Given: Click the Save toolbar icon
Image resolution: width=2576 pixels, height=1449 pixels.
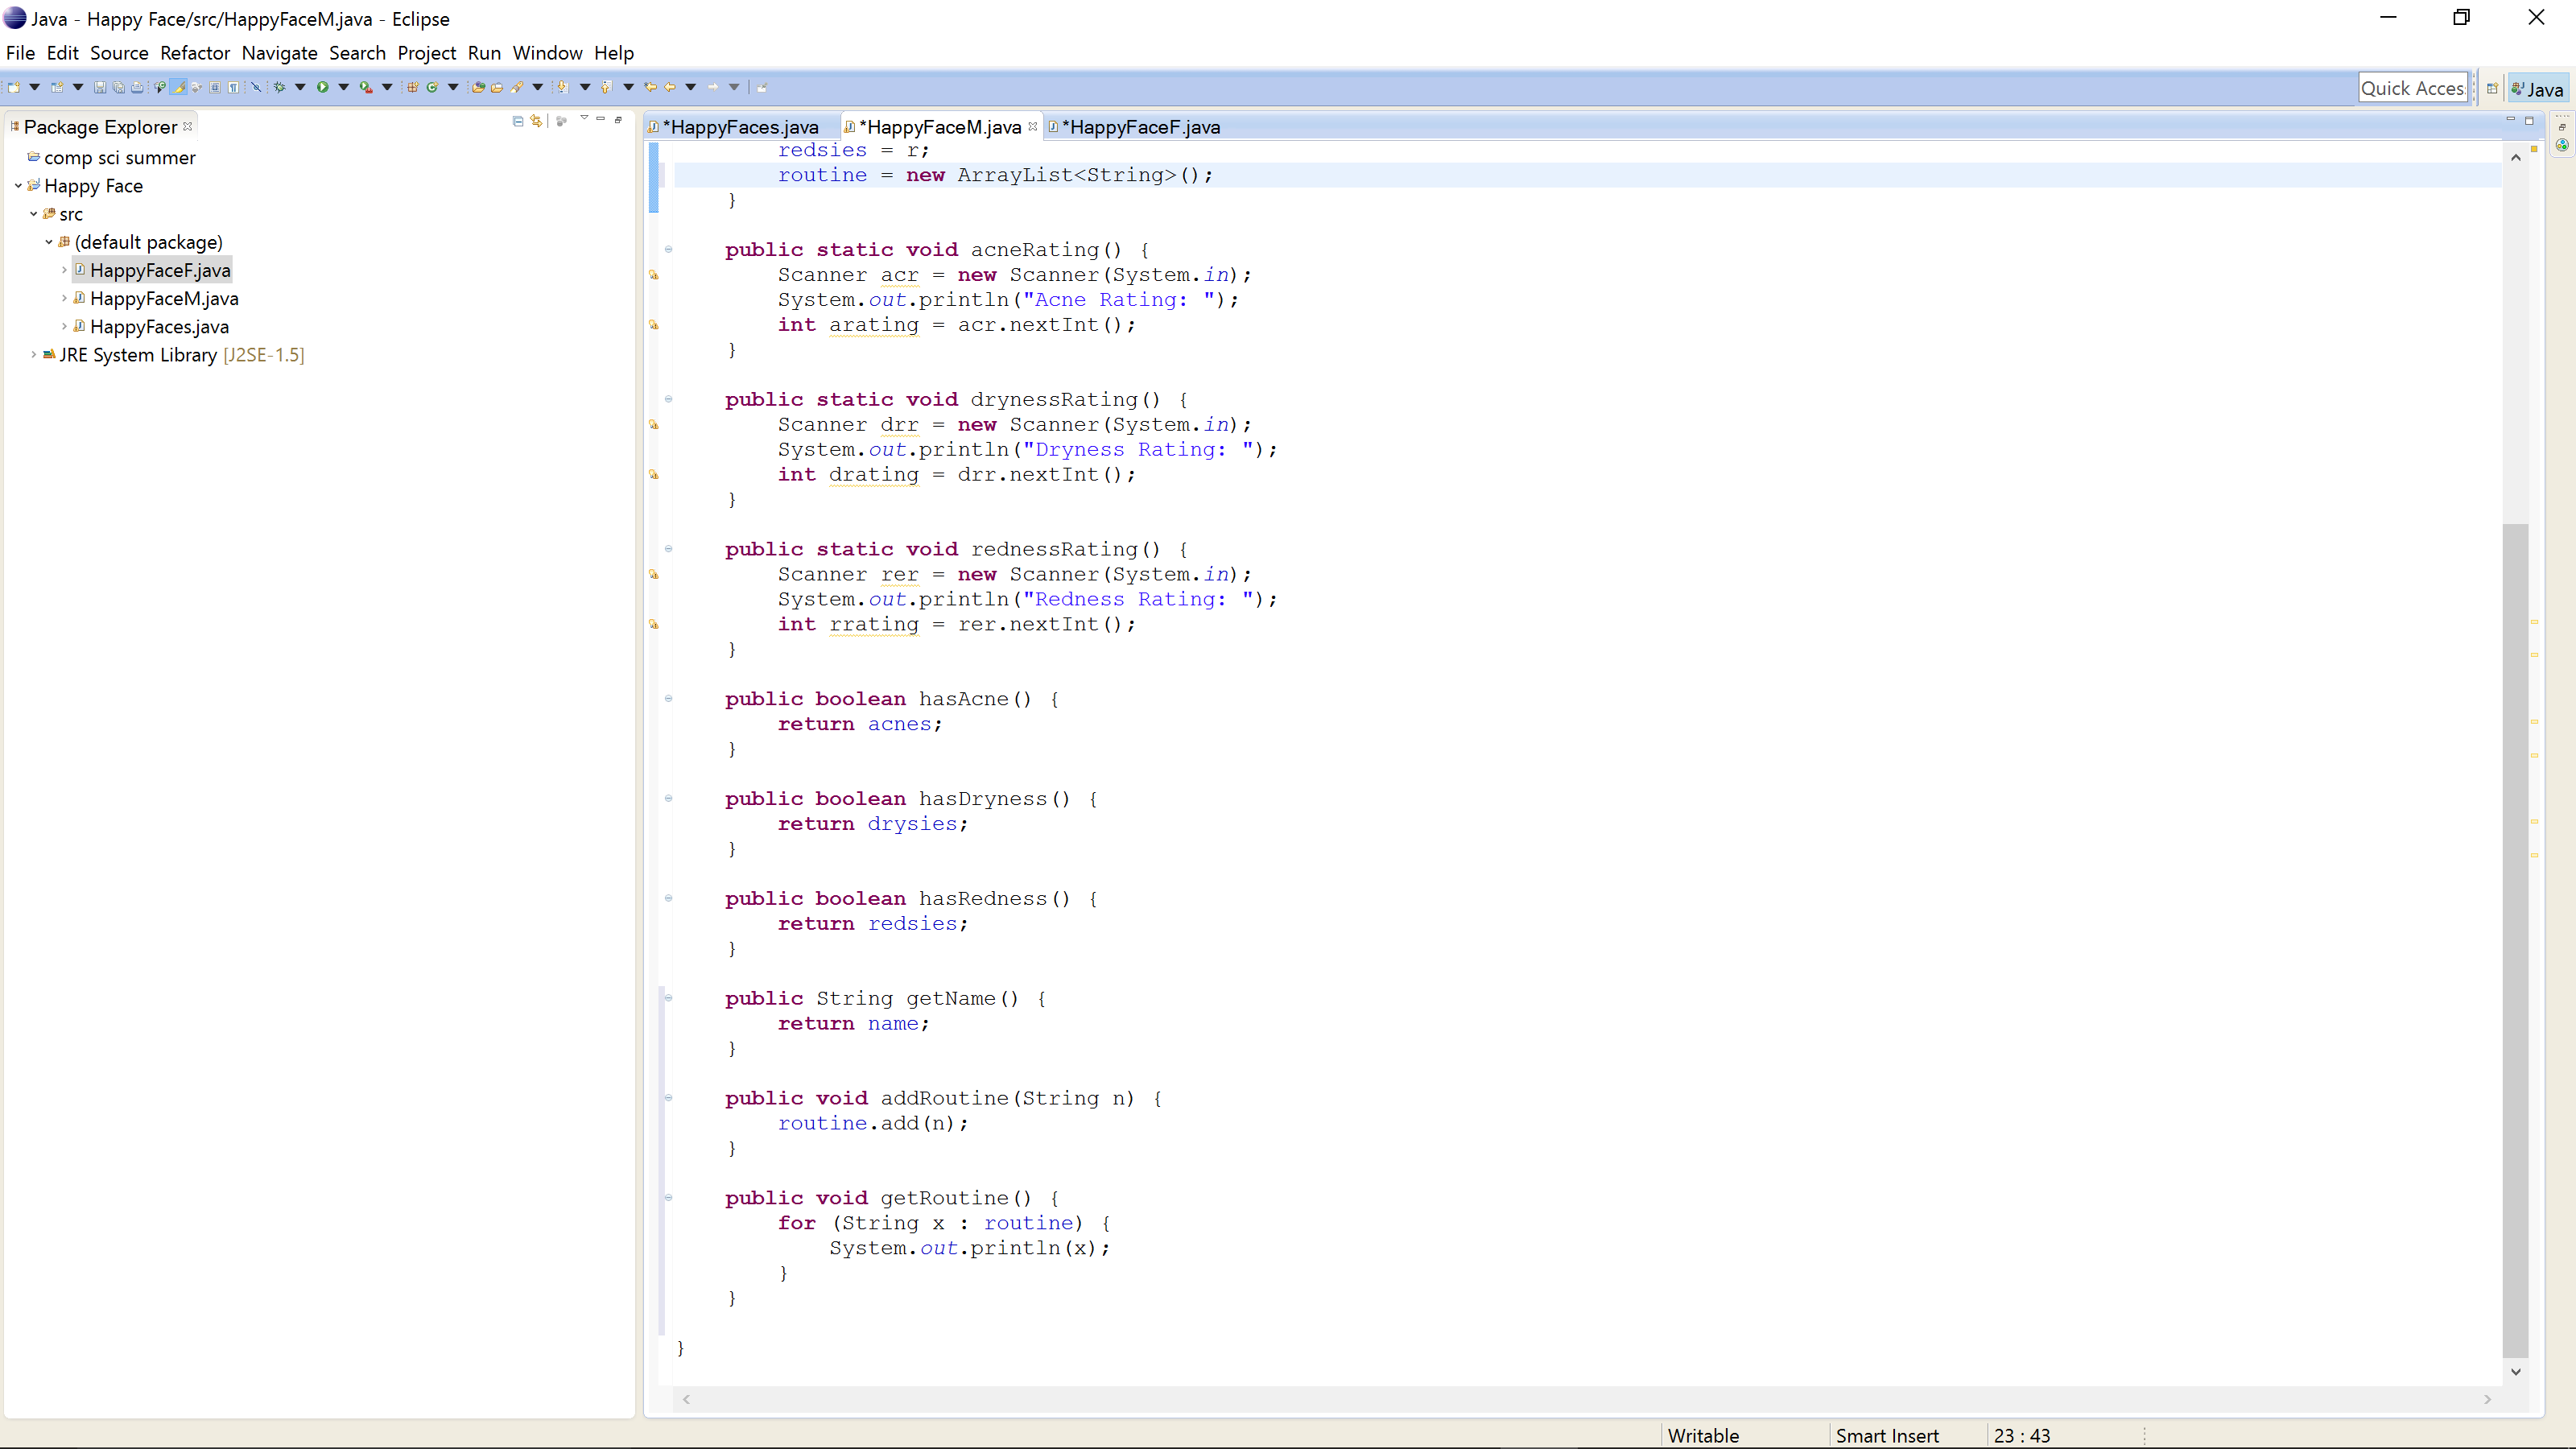Looking at the screenshot, I should pyautogui.click(x=100, y=88).
